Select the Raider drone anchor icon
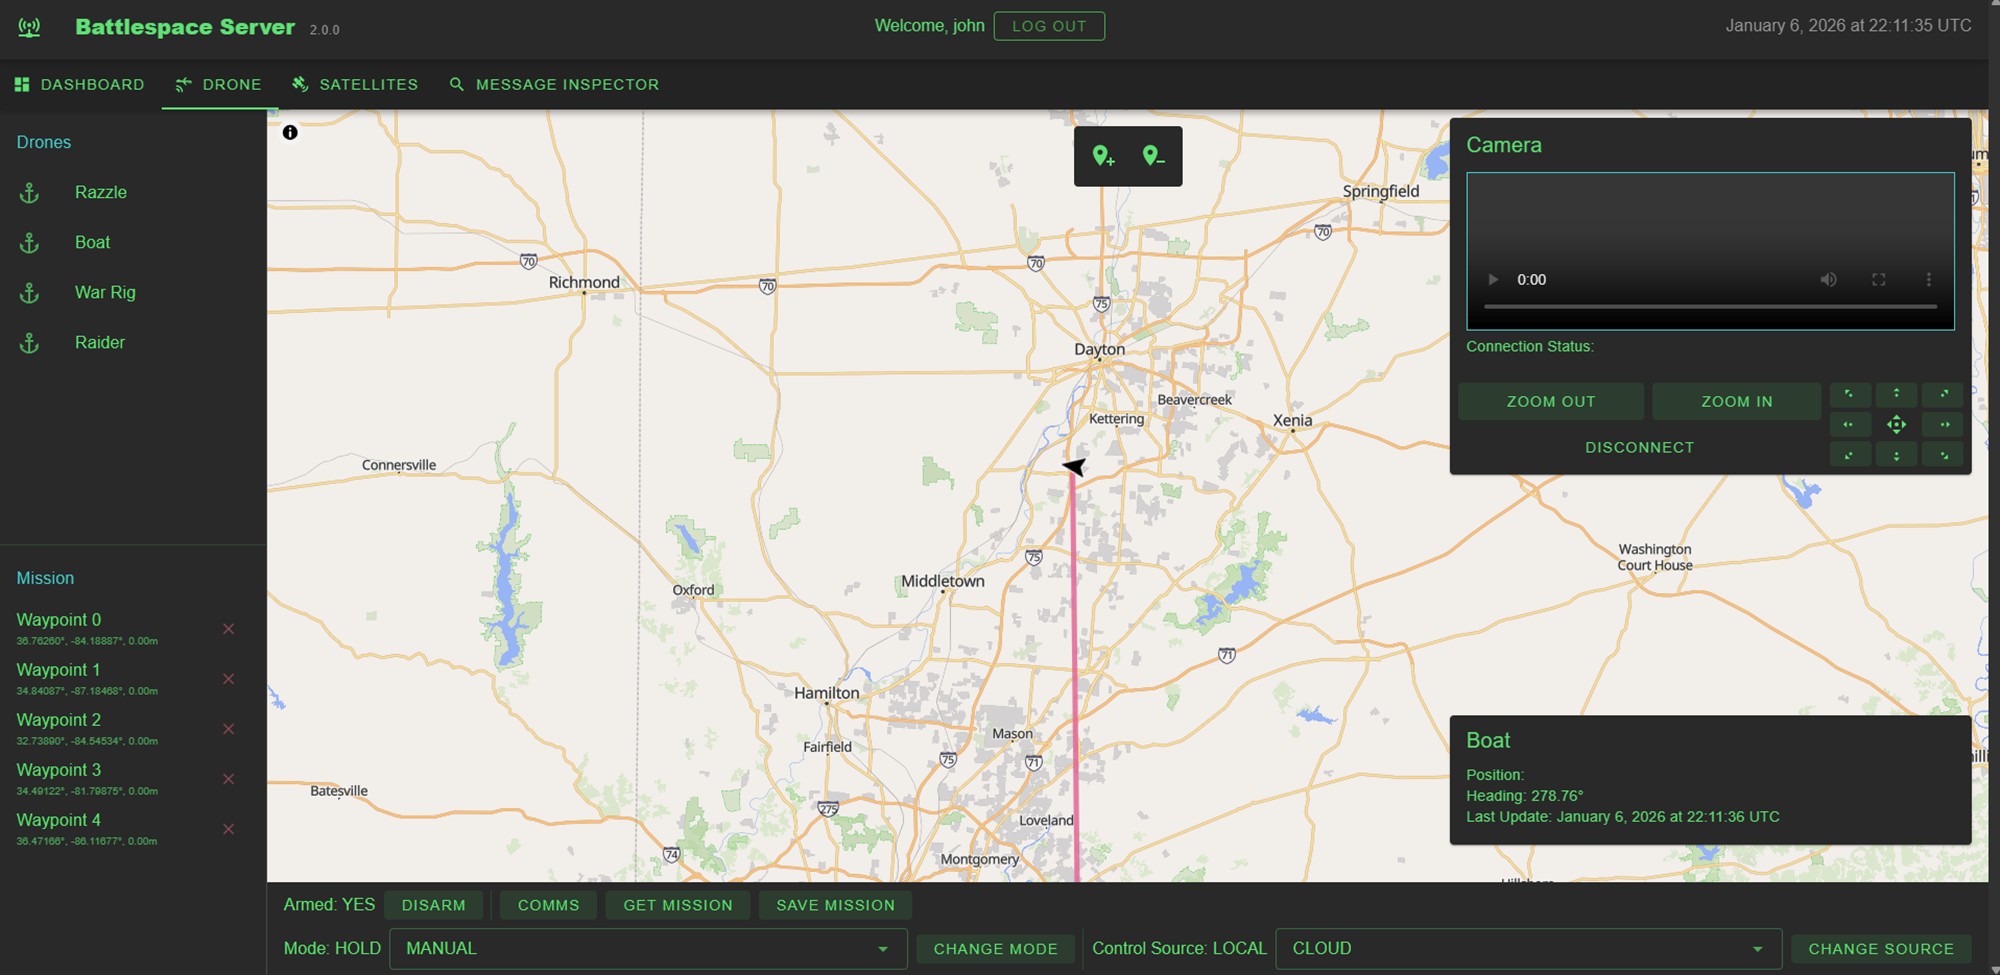Image resolution: width=2000 pixels, height=975 pixels. pos(29,342)
